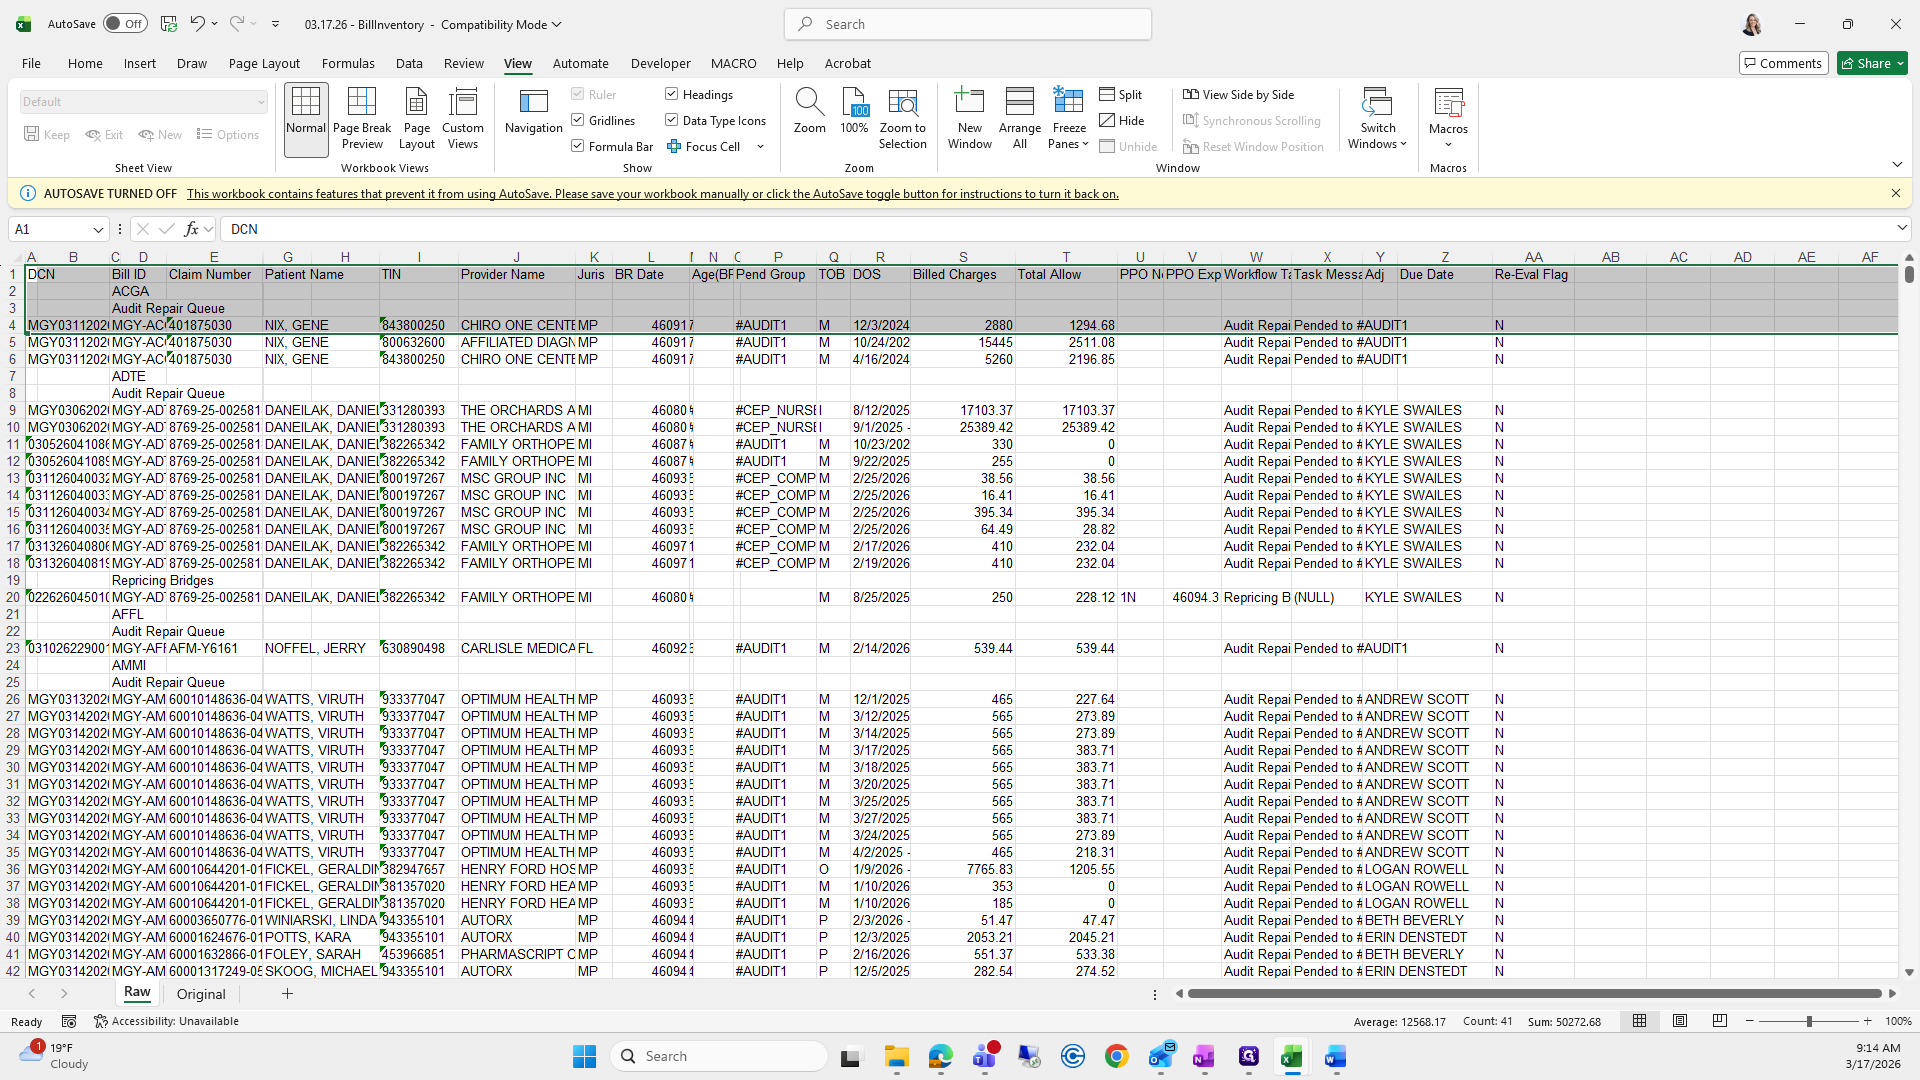Open the Formulas ribbon tab
This screenshot has height=1080, width=1920.
[x=348, y=63]
